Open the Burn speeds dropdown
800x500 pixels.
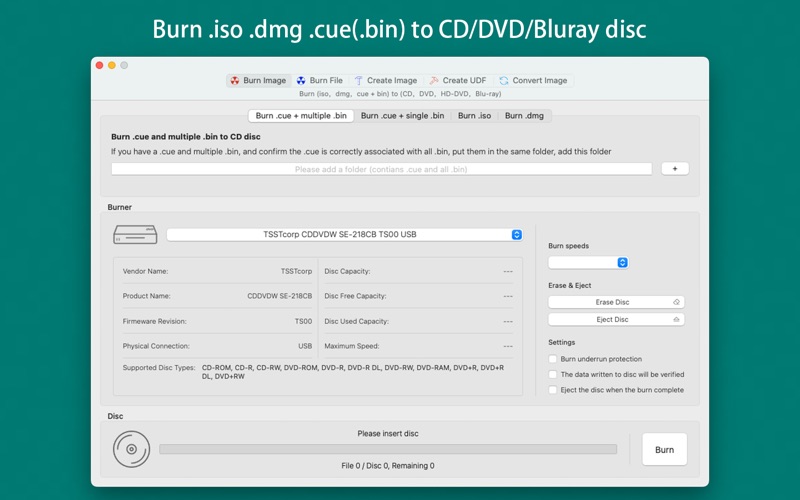[588, 262]
